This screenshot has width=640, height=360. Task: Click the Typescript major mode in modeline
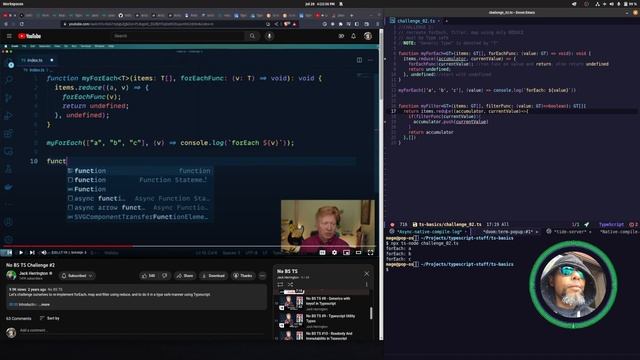[x=611, y=224]
